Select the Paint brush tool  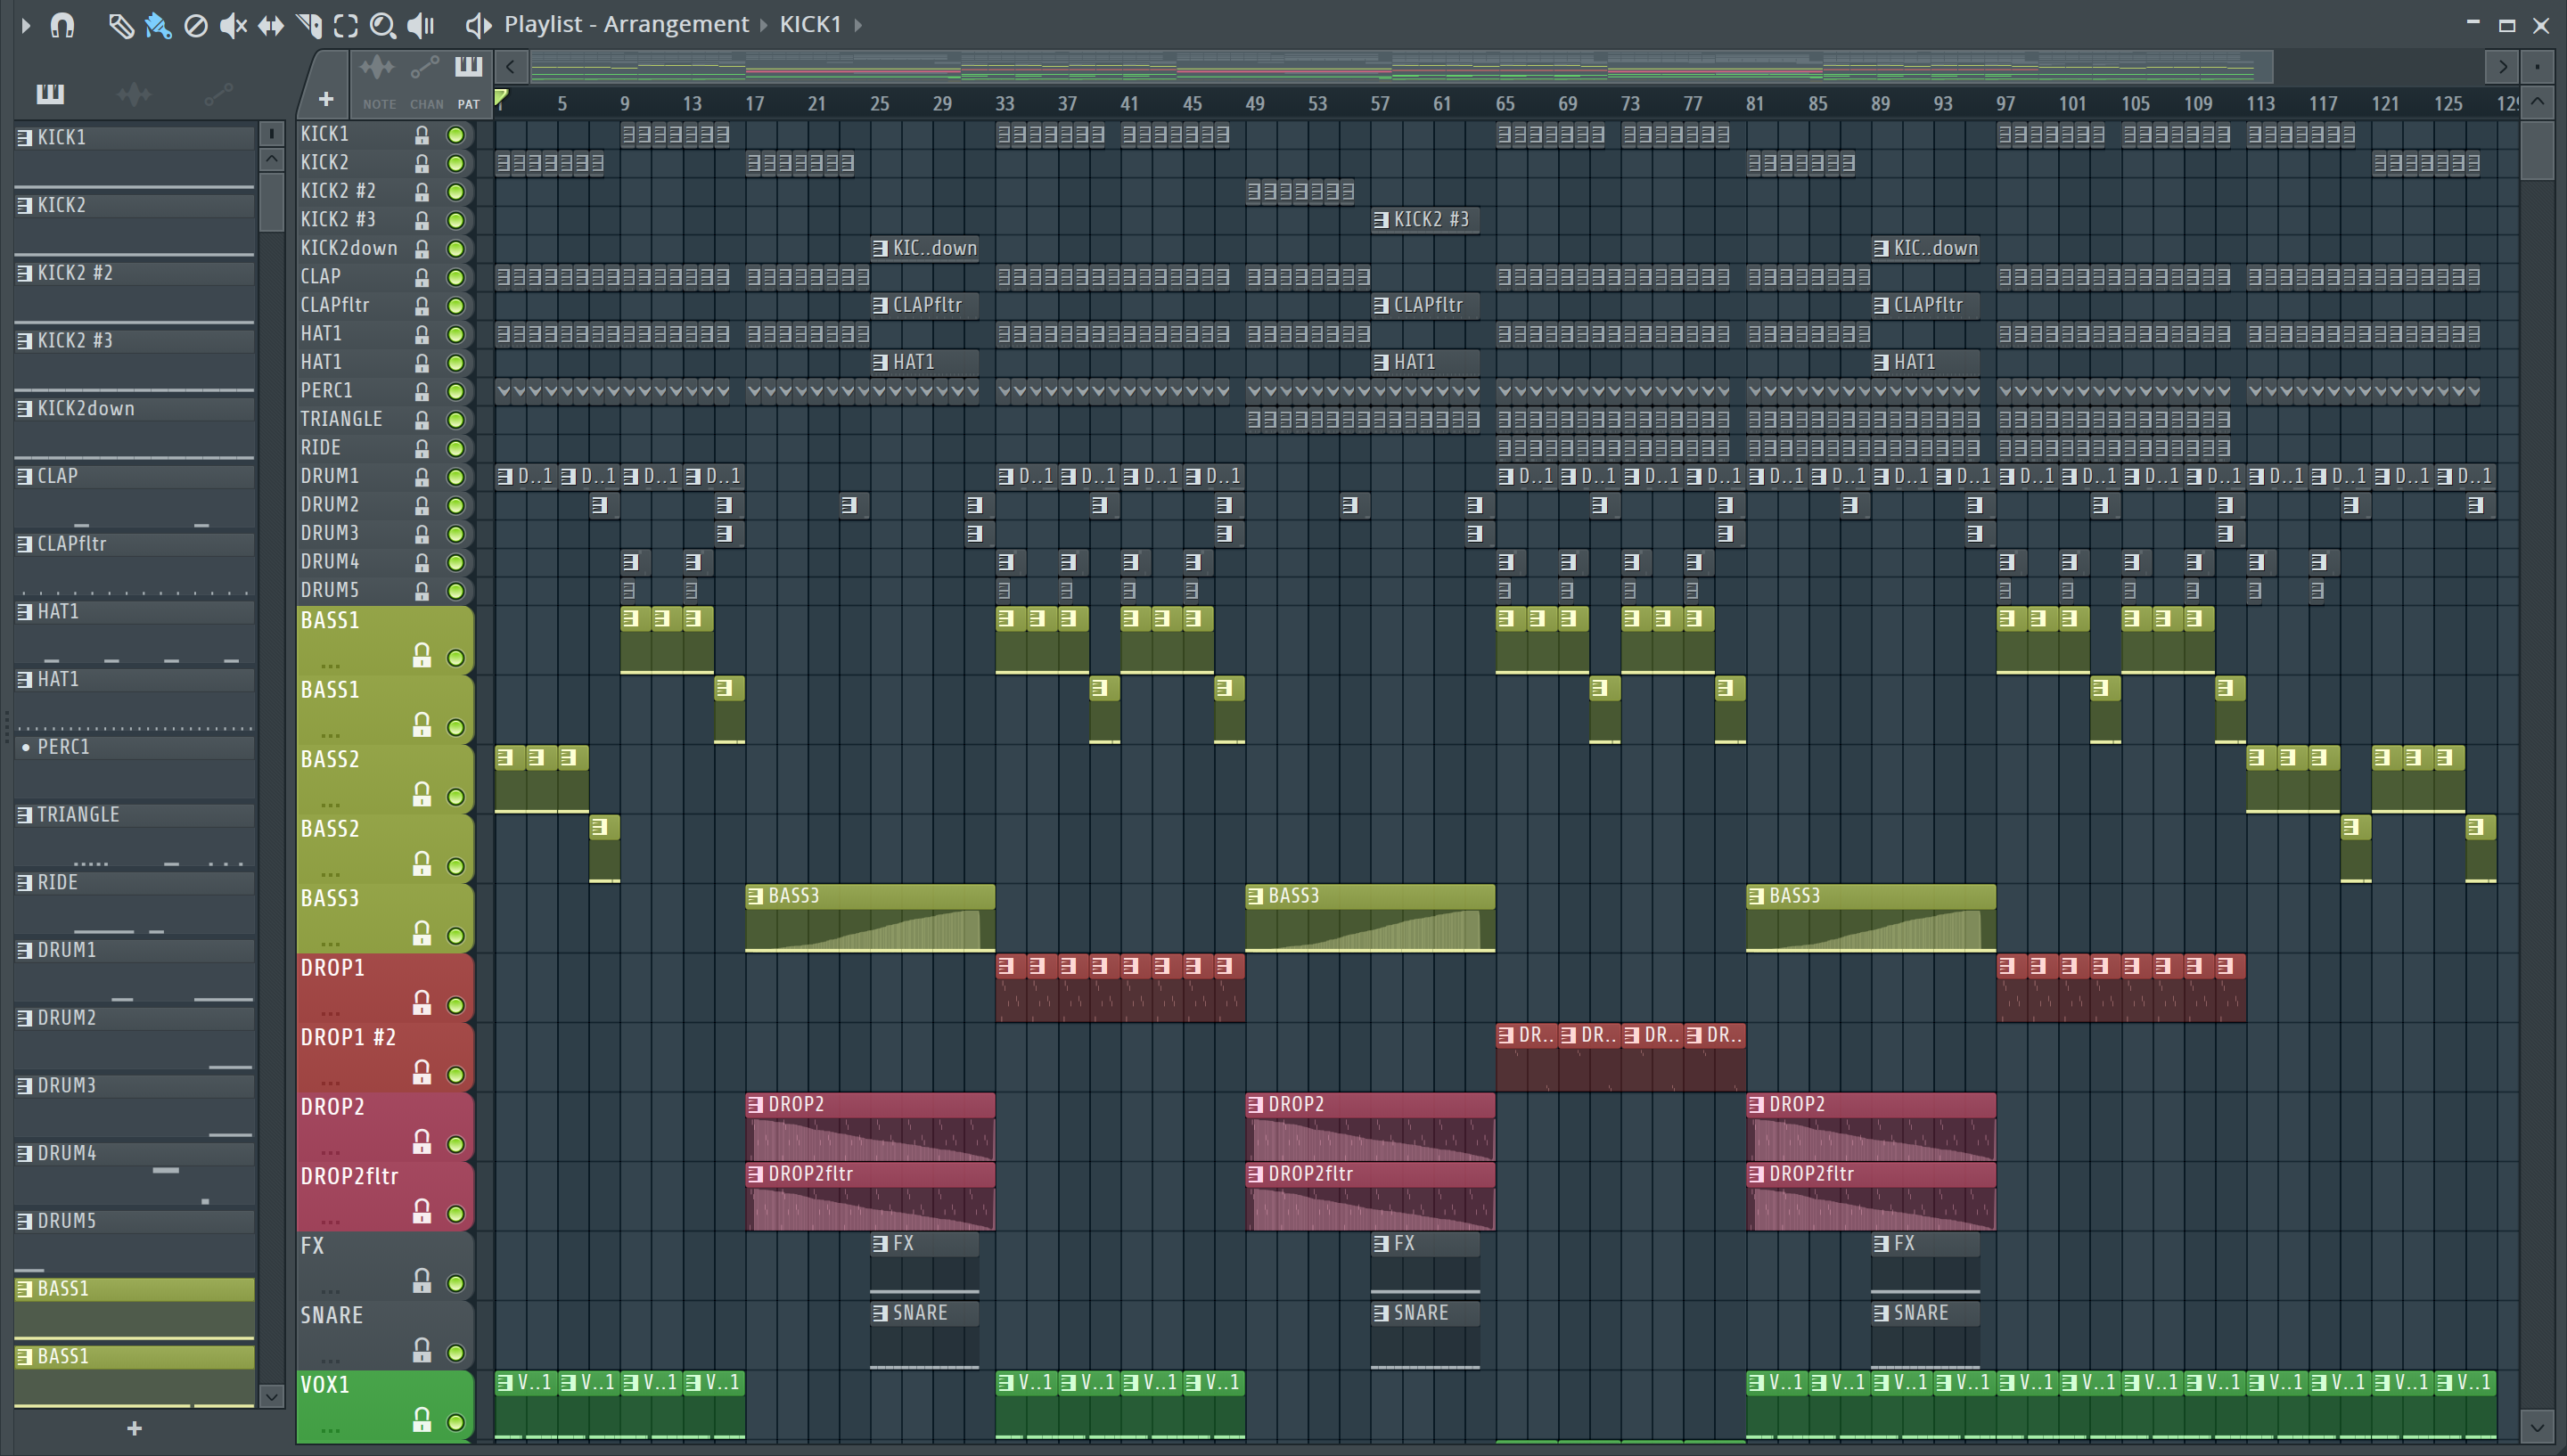[x=158, y=25]
